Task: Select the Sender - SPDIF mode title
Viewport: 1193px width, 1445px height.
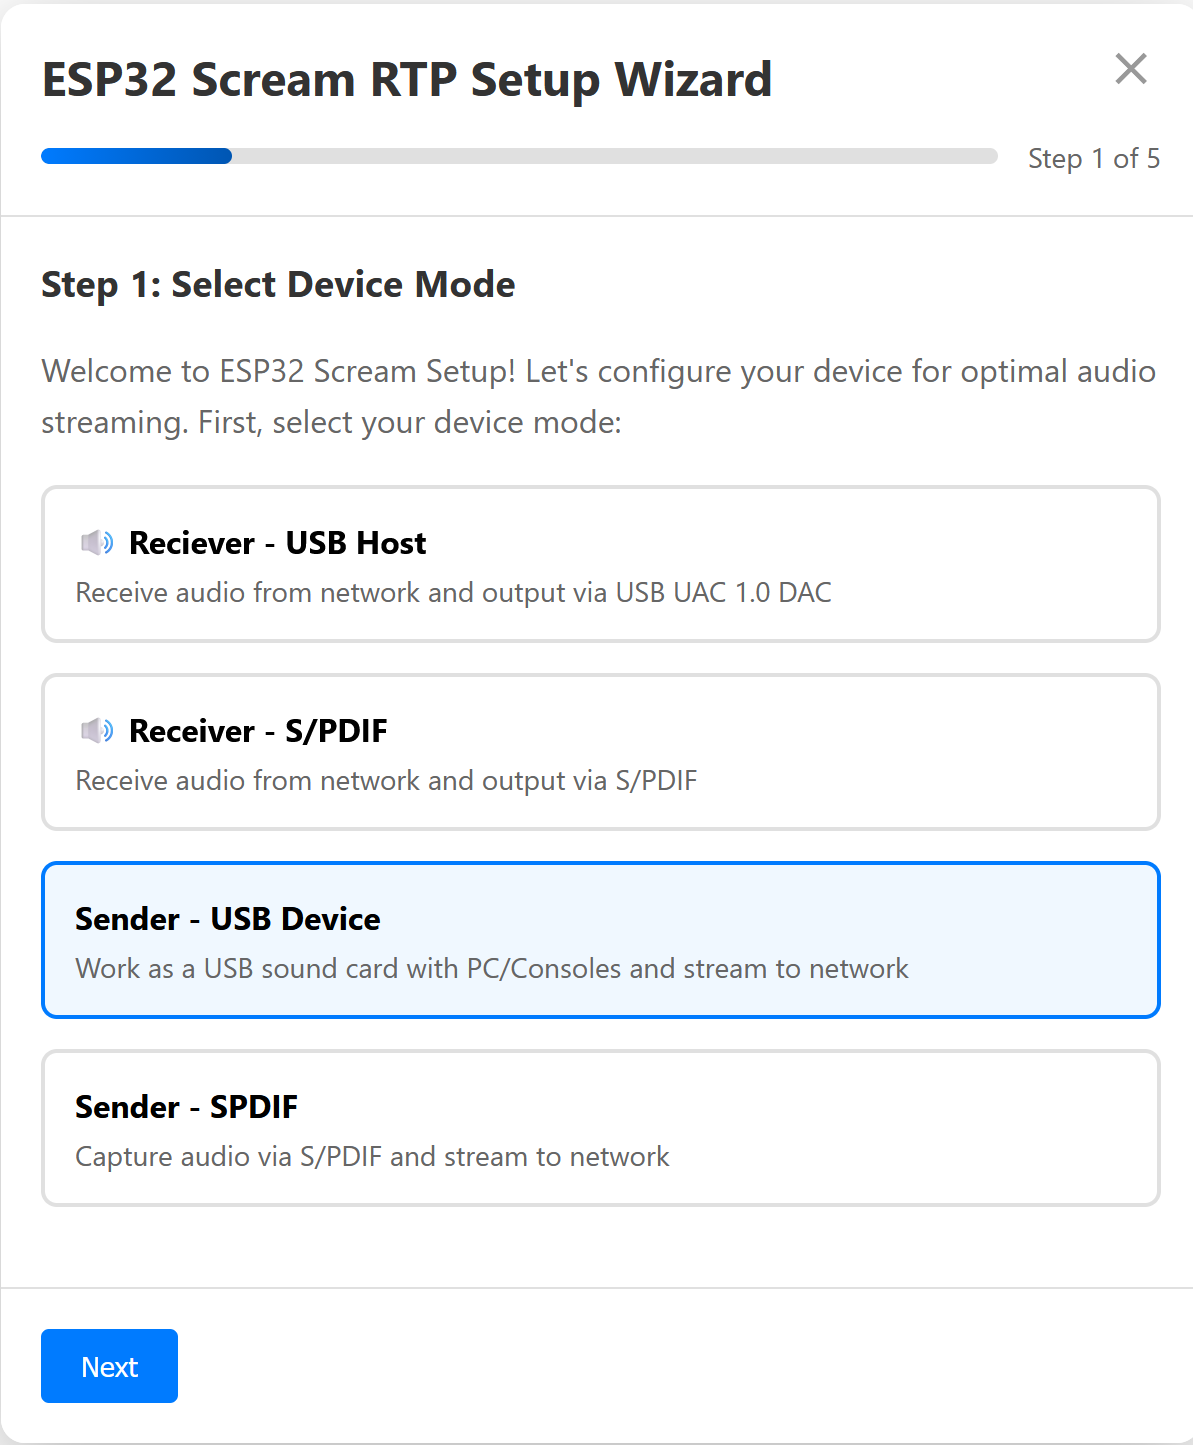Action: (x=187, y=1107)
